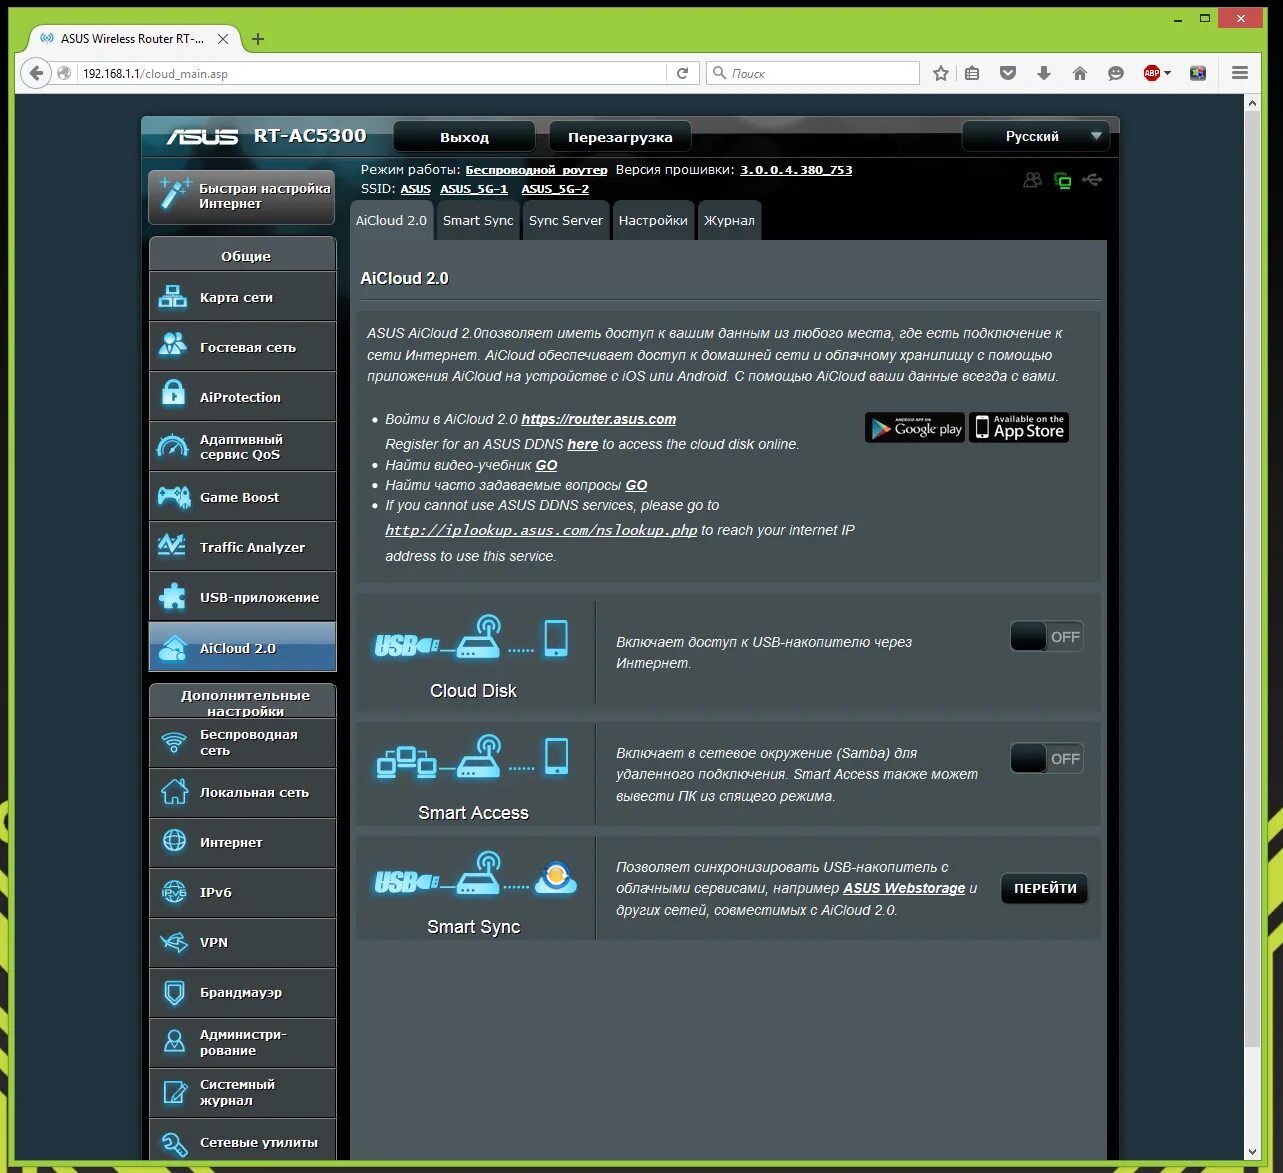Open Traffic Analyzer chart icon
The height and width of the screenshot is (1173, 1283).
point(172,545)
